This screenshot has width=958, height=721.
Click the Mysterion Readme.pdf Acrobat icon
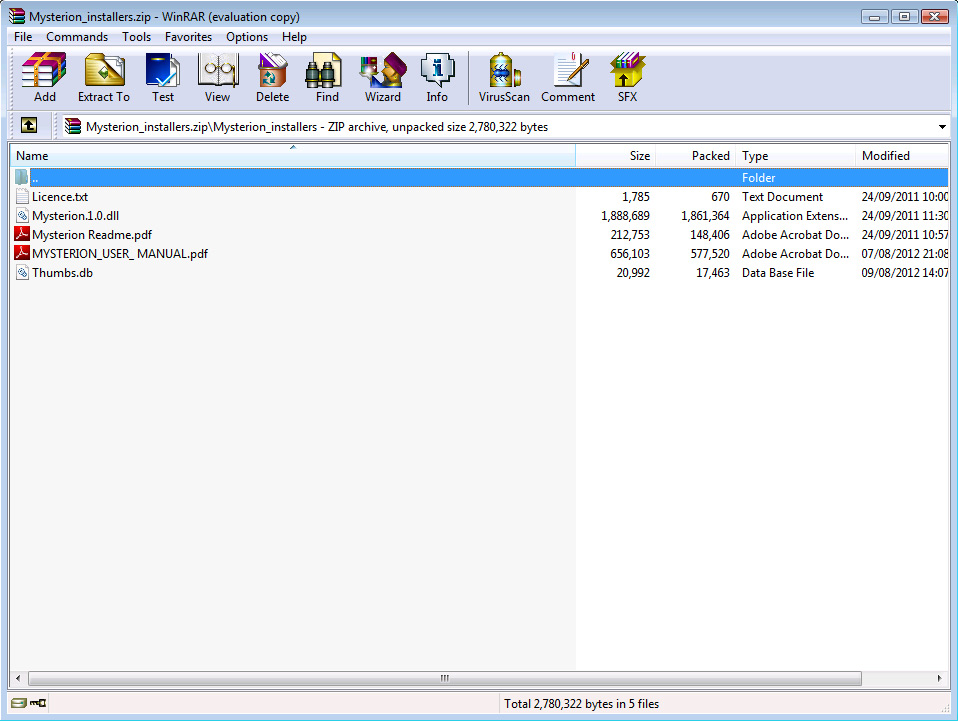click(22, 234)
